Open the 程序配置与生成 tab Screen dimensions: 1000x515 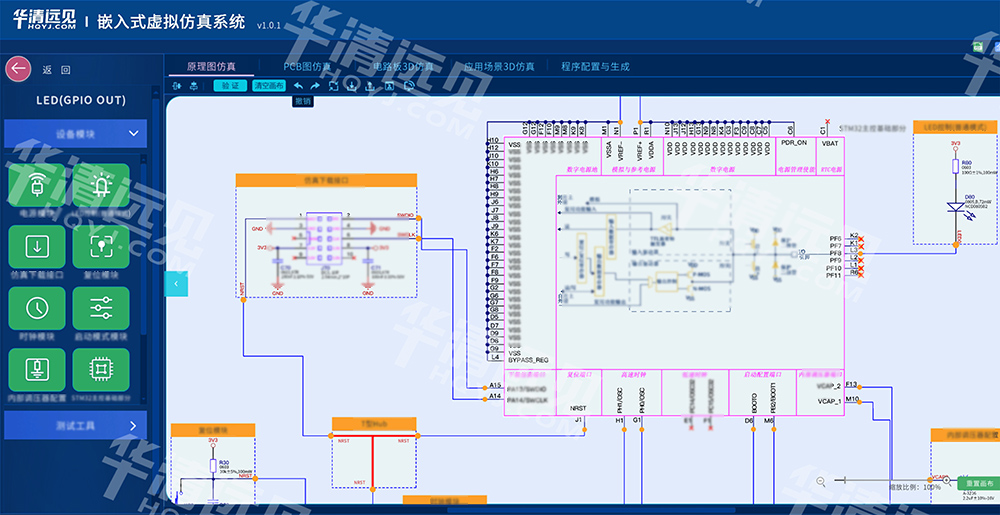[x=595, y=66]
